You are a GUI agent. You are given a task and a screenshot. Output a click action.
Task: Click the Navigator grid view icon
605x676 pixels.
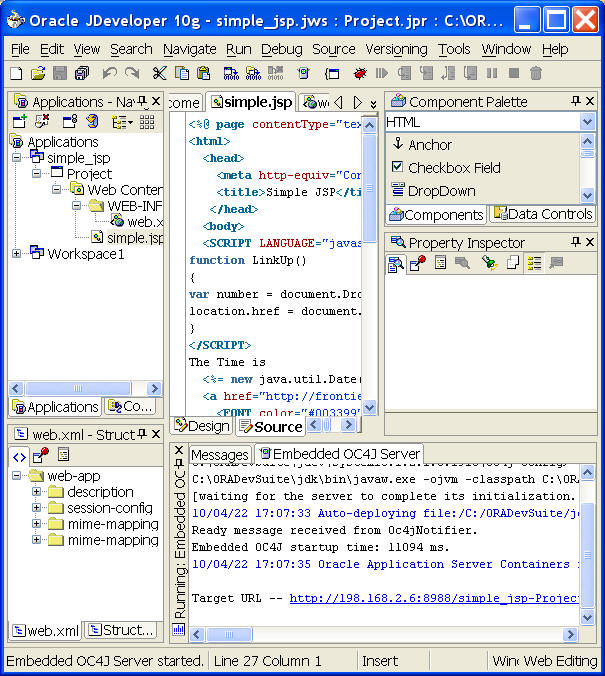[x=147, y=122]
